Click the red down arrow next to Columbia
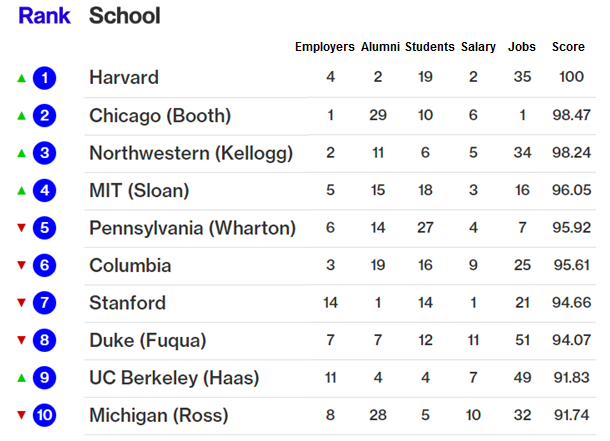610x441 pixels. tap(19, 266)
